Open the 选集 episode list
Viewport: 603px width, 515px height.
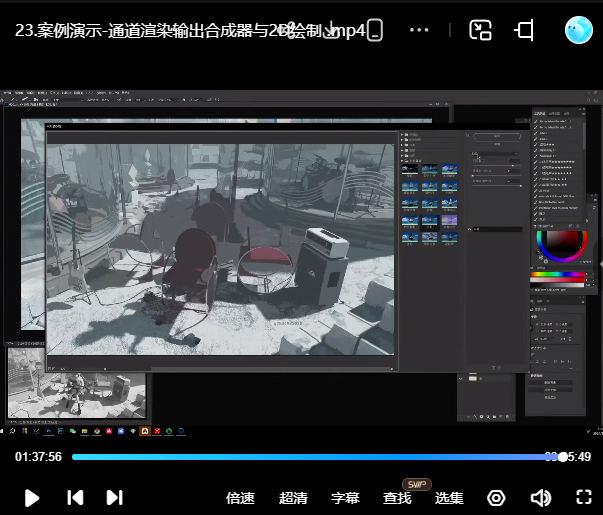[449, 498]
